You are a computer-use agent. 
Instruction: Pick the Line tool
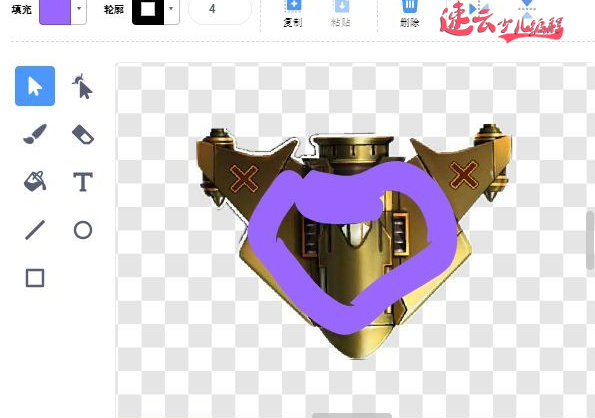tap(35, 230)
